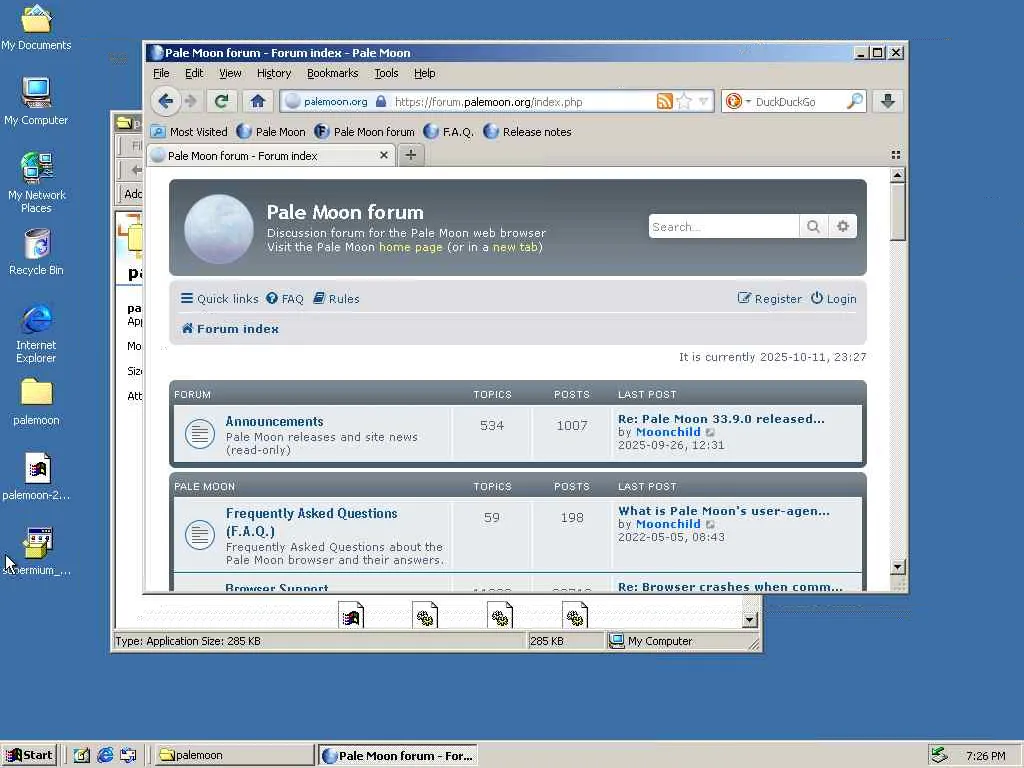This screenshot has width=1024, height=768.
Task: Click the Register link
Action: (x=769, y=298)
